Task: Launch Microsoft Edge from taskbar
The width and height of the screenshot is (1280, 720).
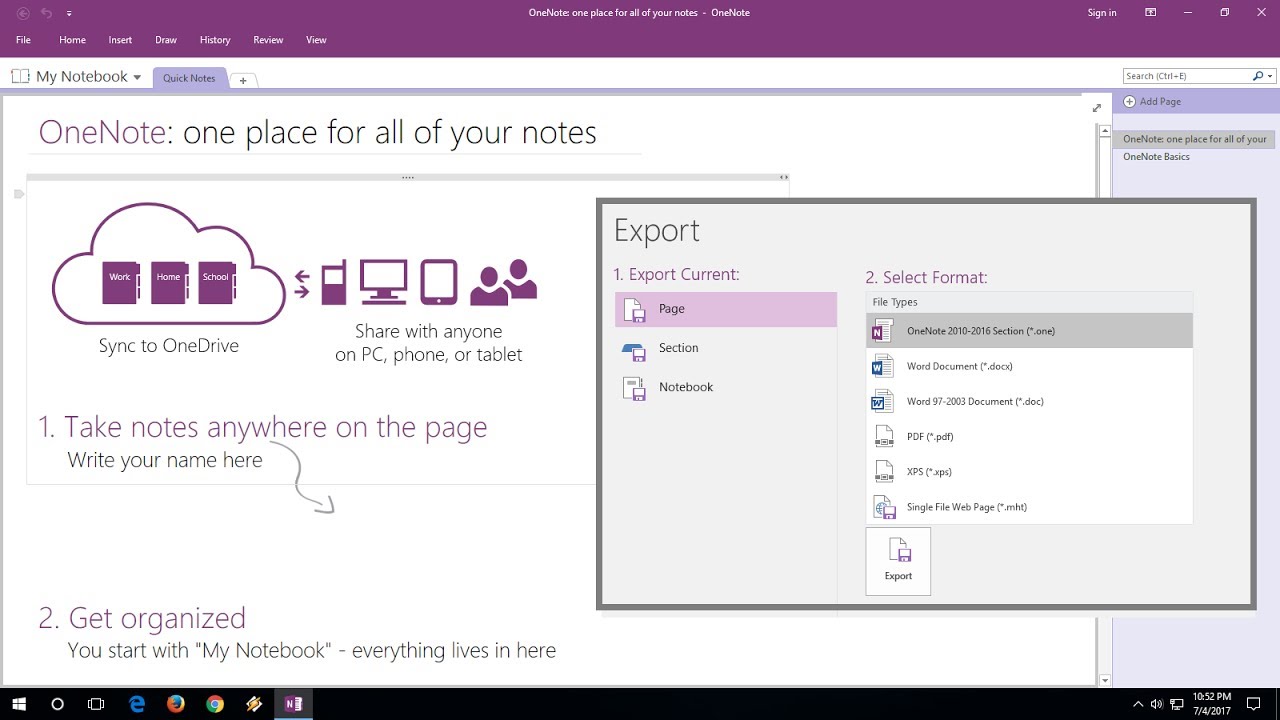Action: 137,704
